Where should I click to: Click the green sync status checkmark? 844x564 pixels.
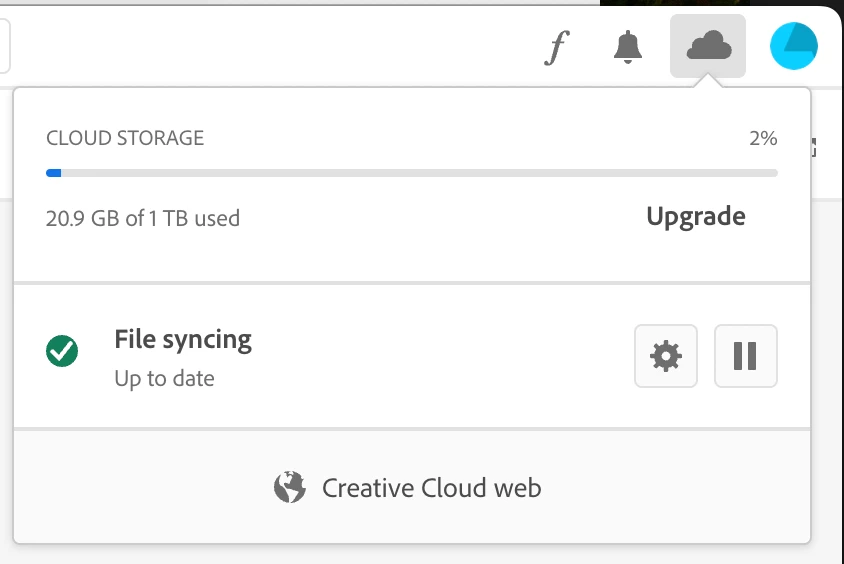63,351
